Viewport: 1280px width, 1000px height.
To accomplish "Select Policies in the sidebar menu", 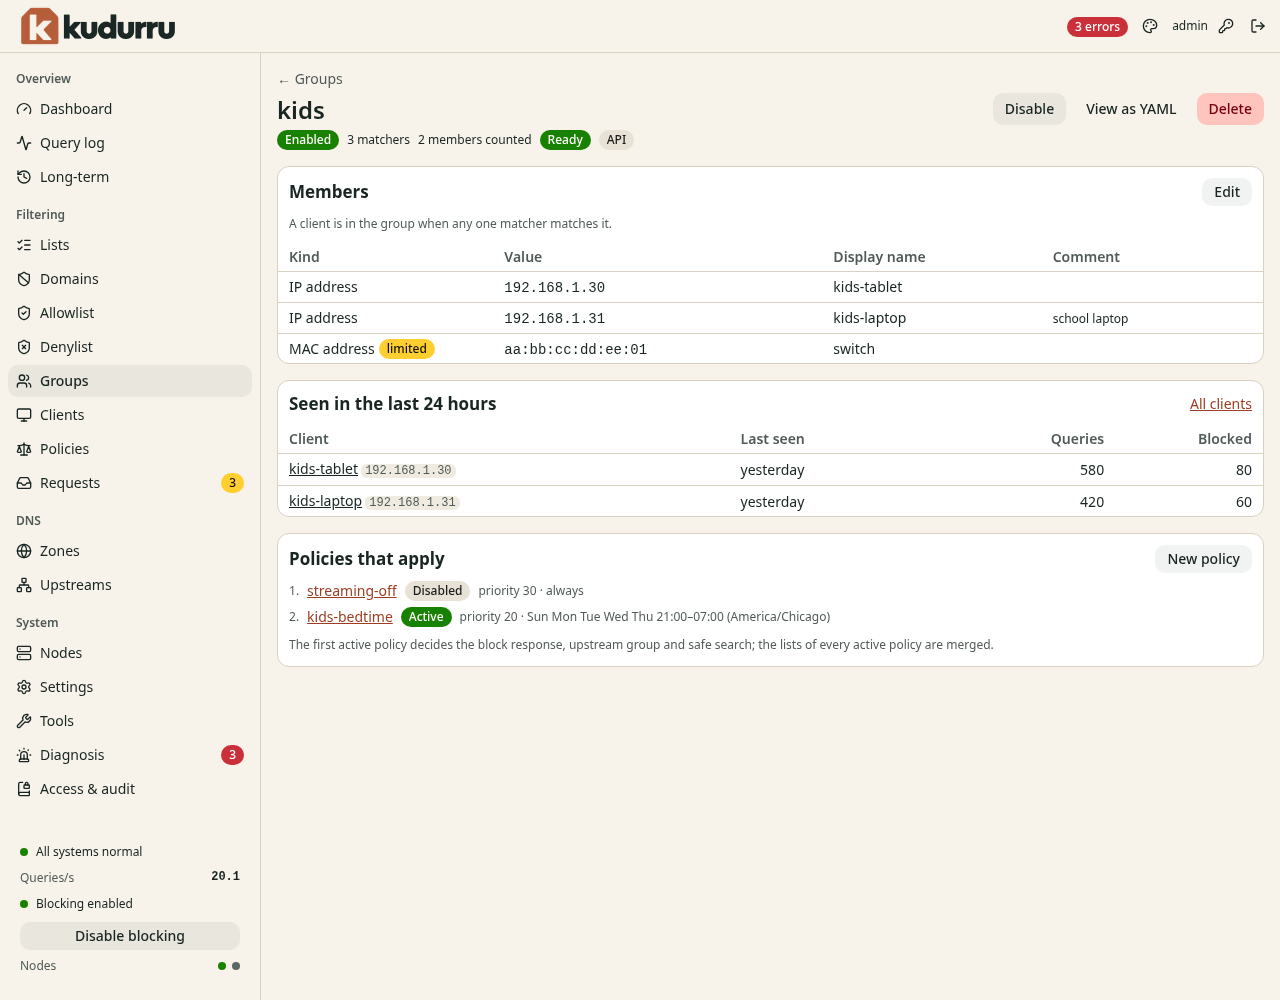I will [130, 449].
